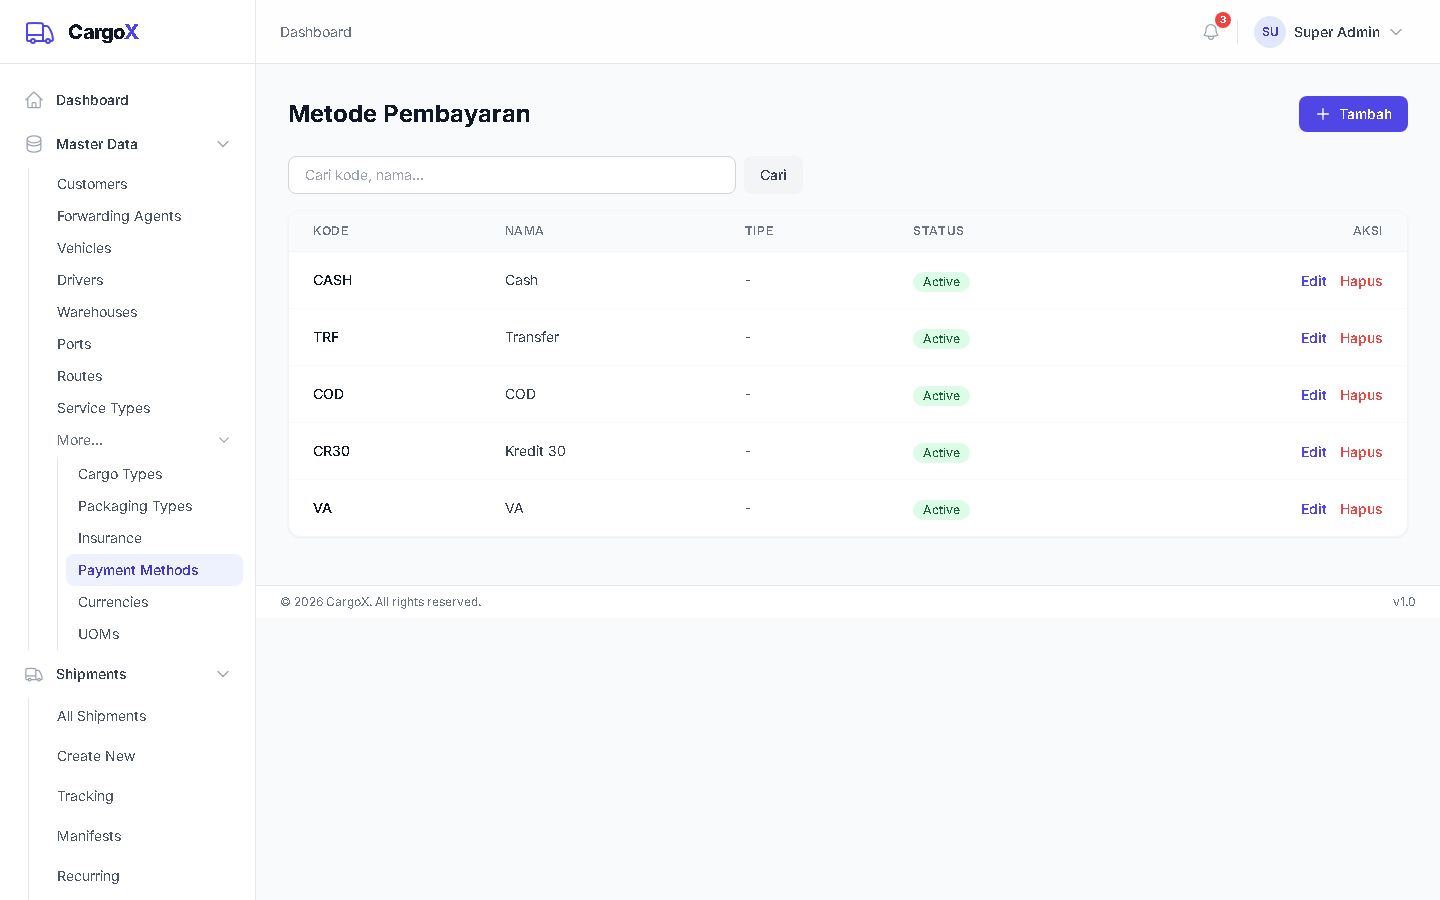This screenshot has width=1440, height=900.
Task: Select Payment Methods in sidebar
Action: tap(154, 570)
